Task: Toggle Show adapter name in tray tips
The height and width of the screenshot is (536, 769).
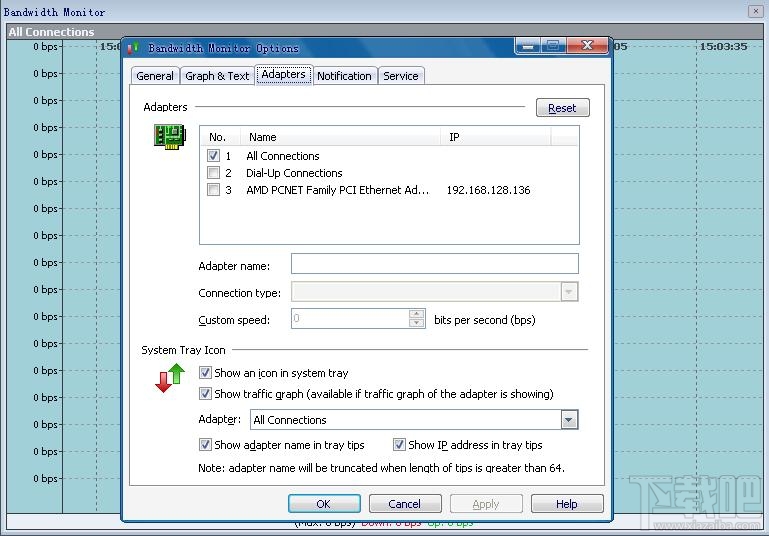Action: pyautogui.click(x=205, y=445)
